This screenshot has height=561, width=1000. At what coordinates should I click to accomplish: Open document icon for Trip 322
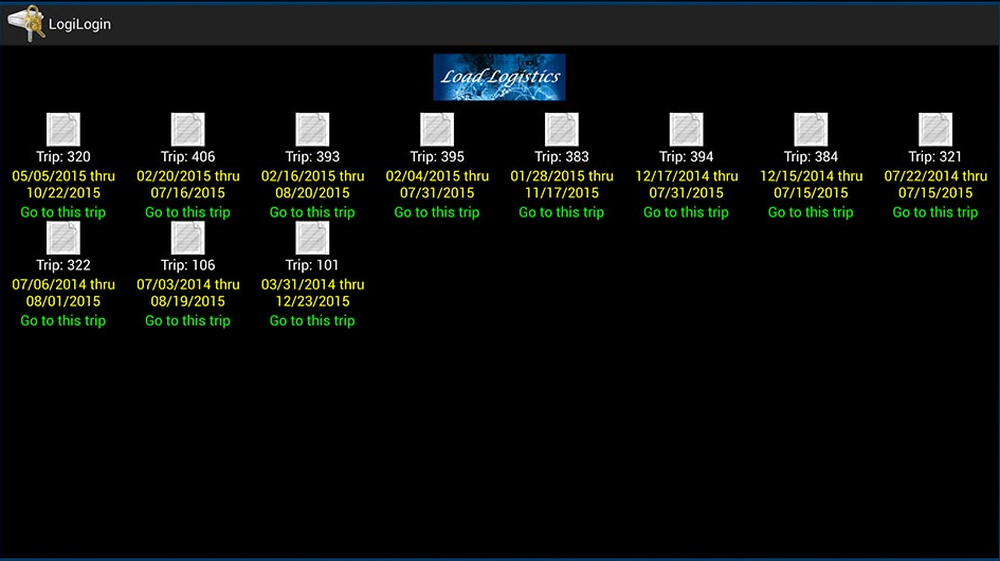click(63, 238)
